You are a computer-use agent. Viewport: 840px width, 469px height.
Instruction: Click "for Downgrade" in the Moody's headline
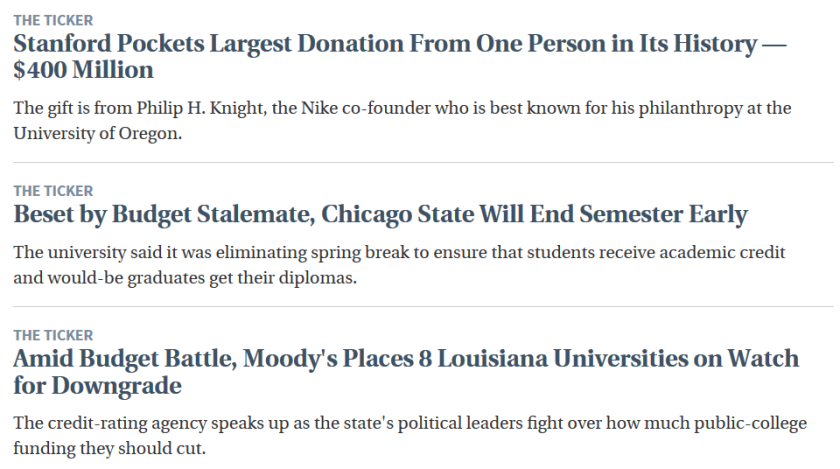[98, 385]
